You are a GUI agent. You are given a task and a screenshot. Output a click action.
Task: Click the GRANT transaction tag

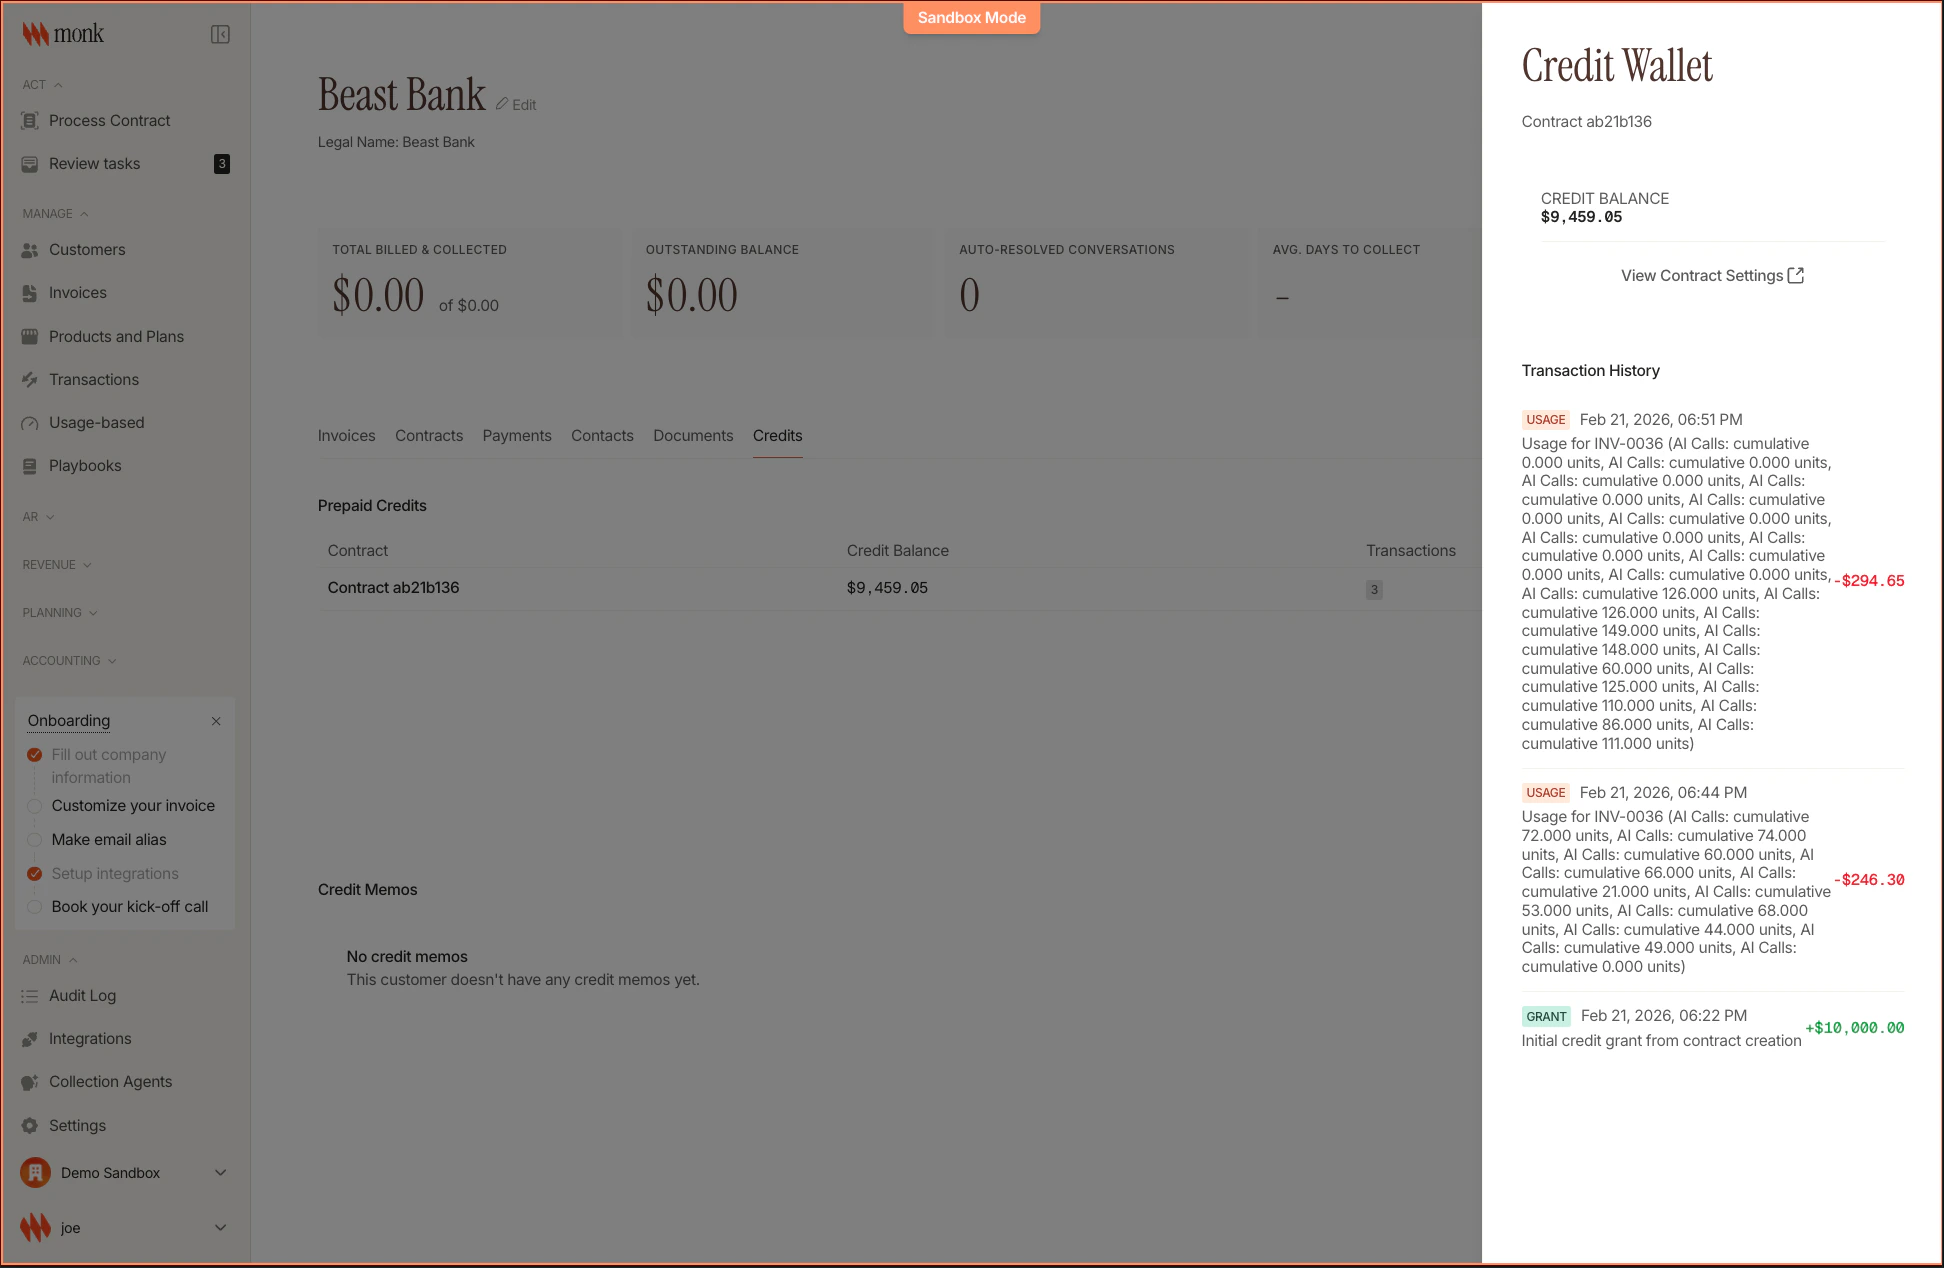tap(1546, 1017)
